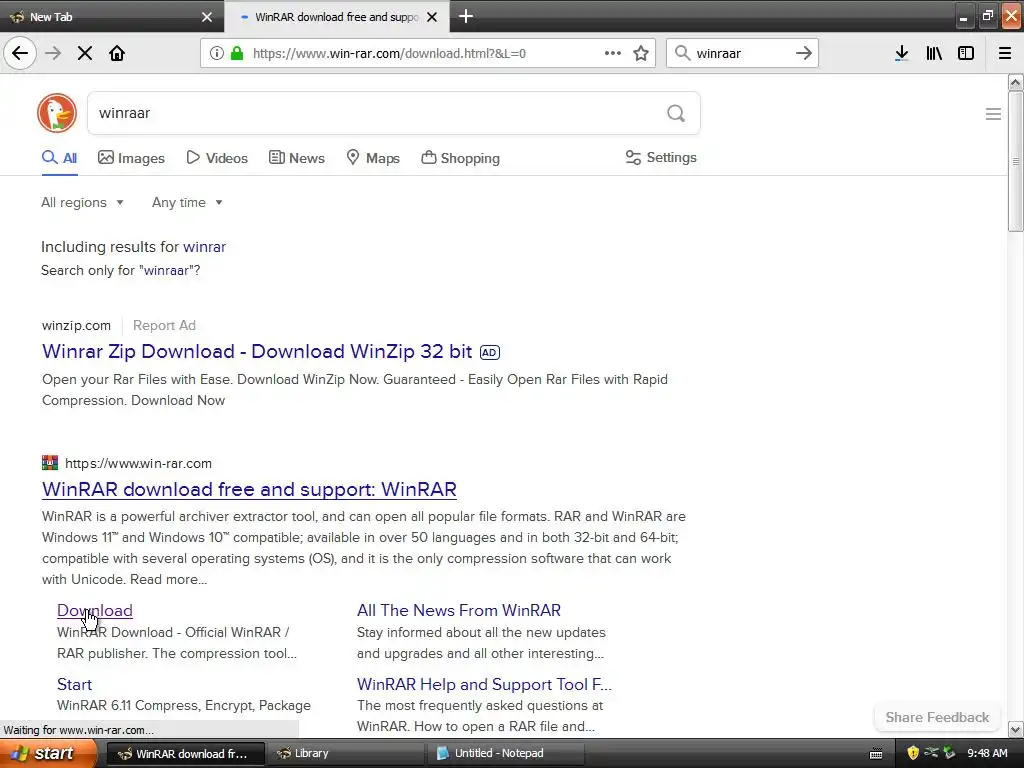Viewport: 1024px width, 768px height.
Task: Click the green padlock security icon
Action: point(237,53)
